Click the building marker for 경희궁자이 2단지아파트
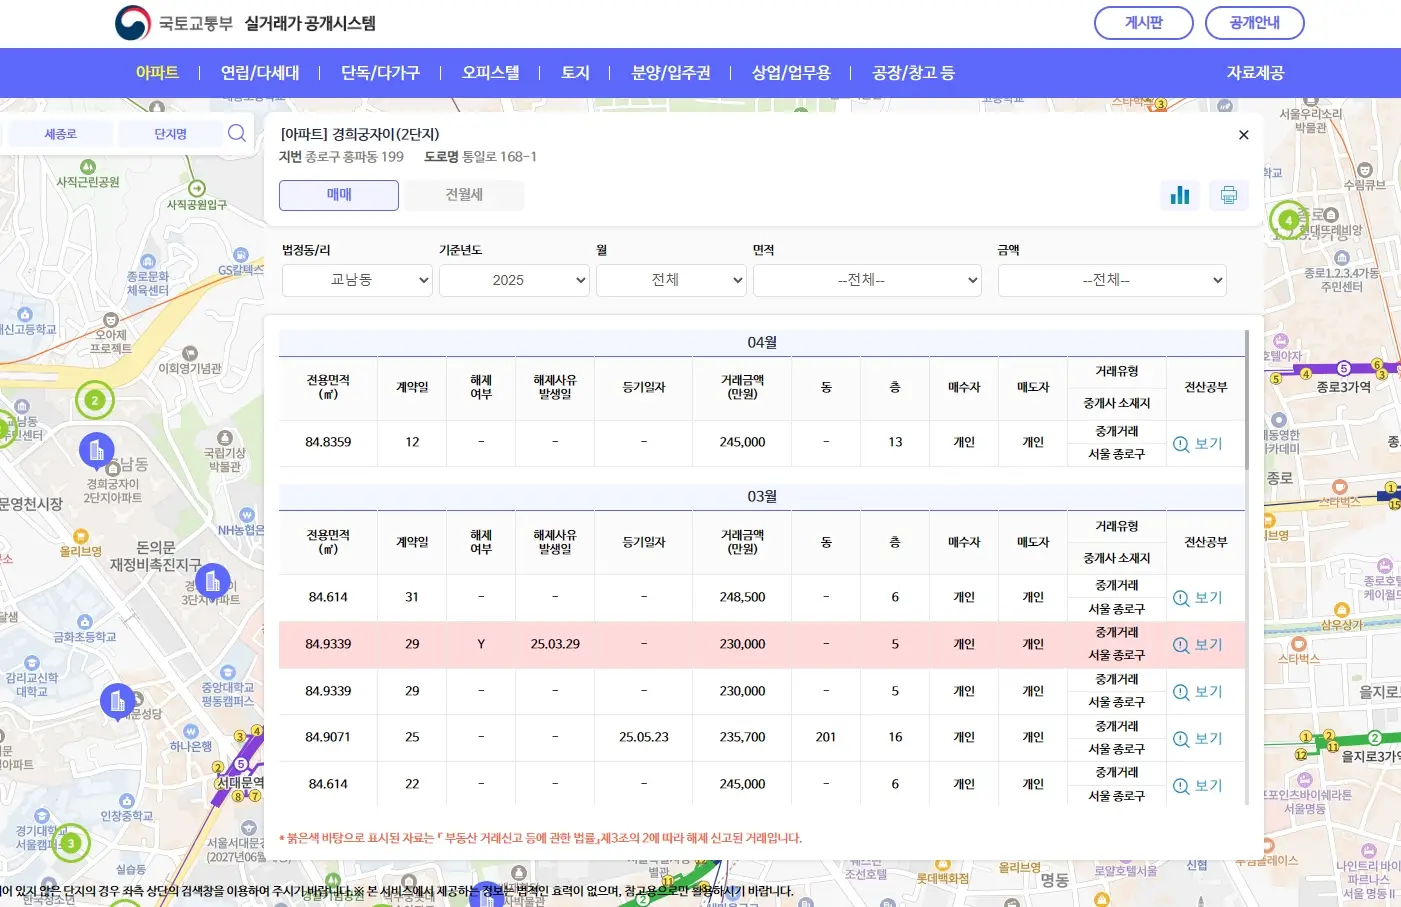Viewport: 1401px width, 907px height. [x=96, y=451]
